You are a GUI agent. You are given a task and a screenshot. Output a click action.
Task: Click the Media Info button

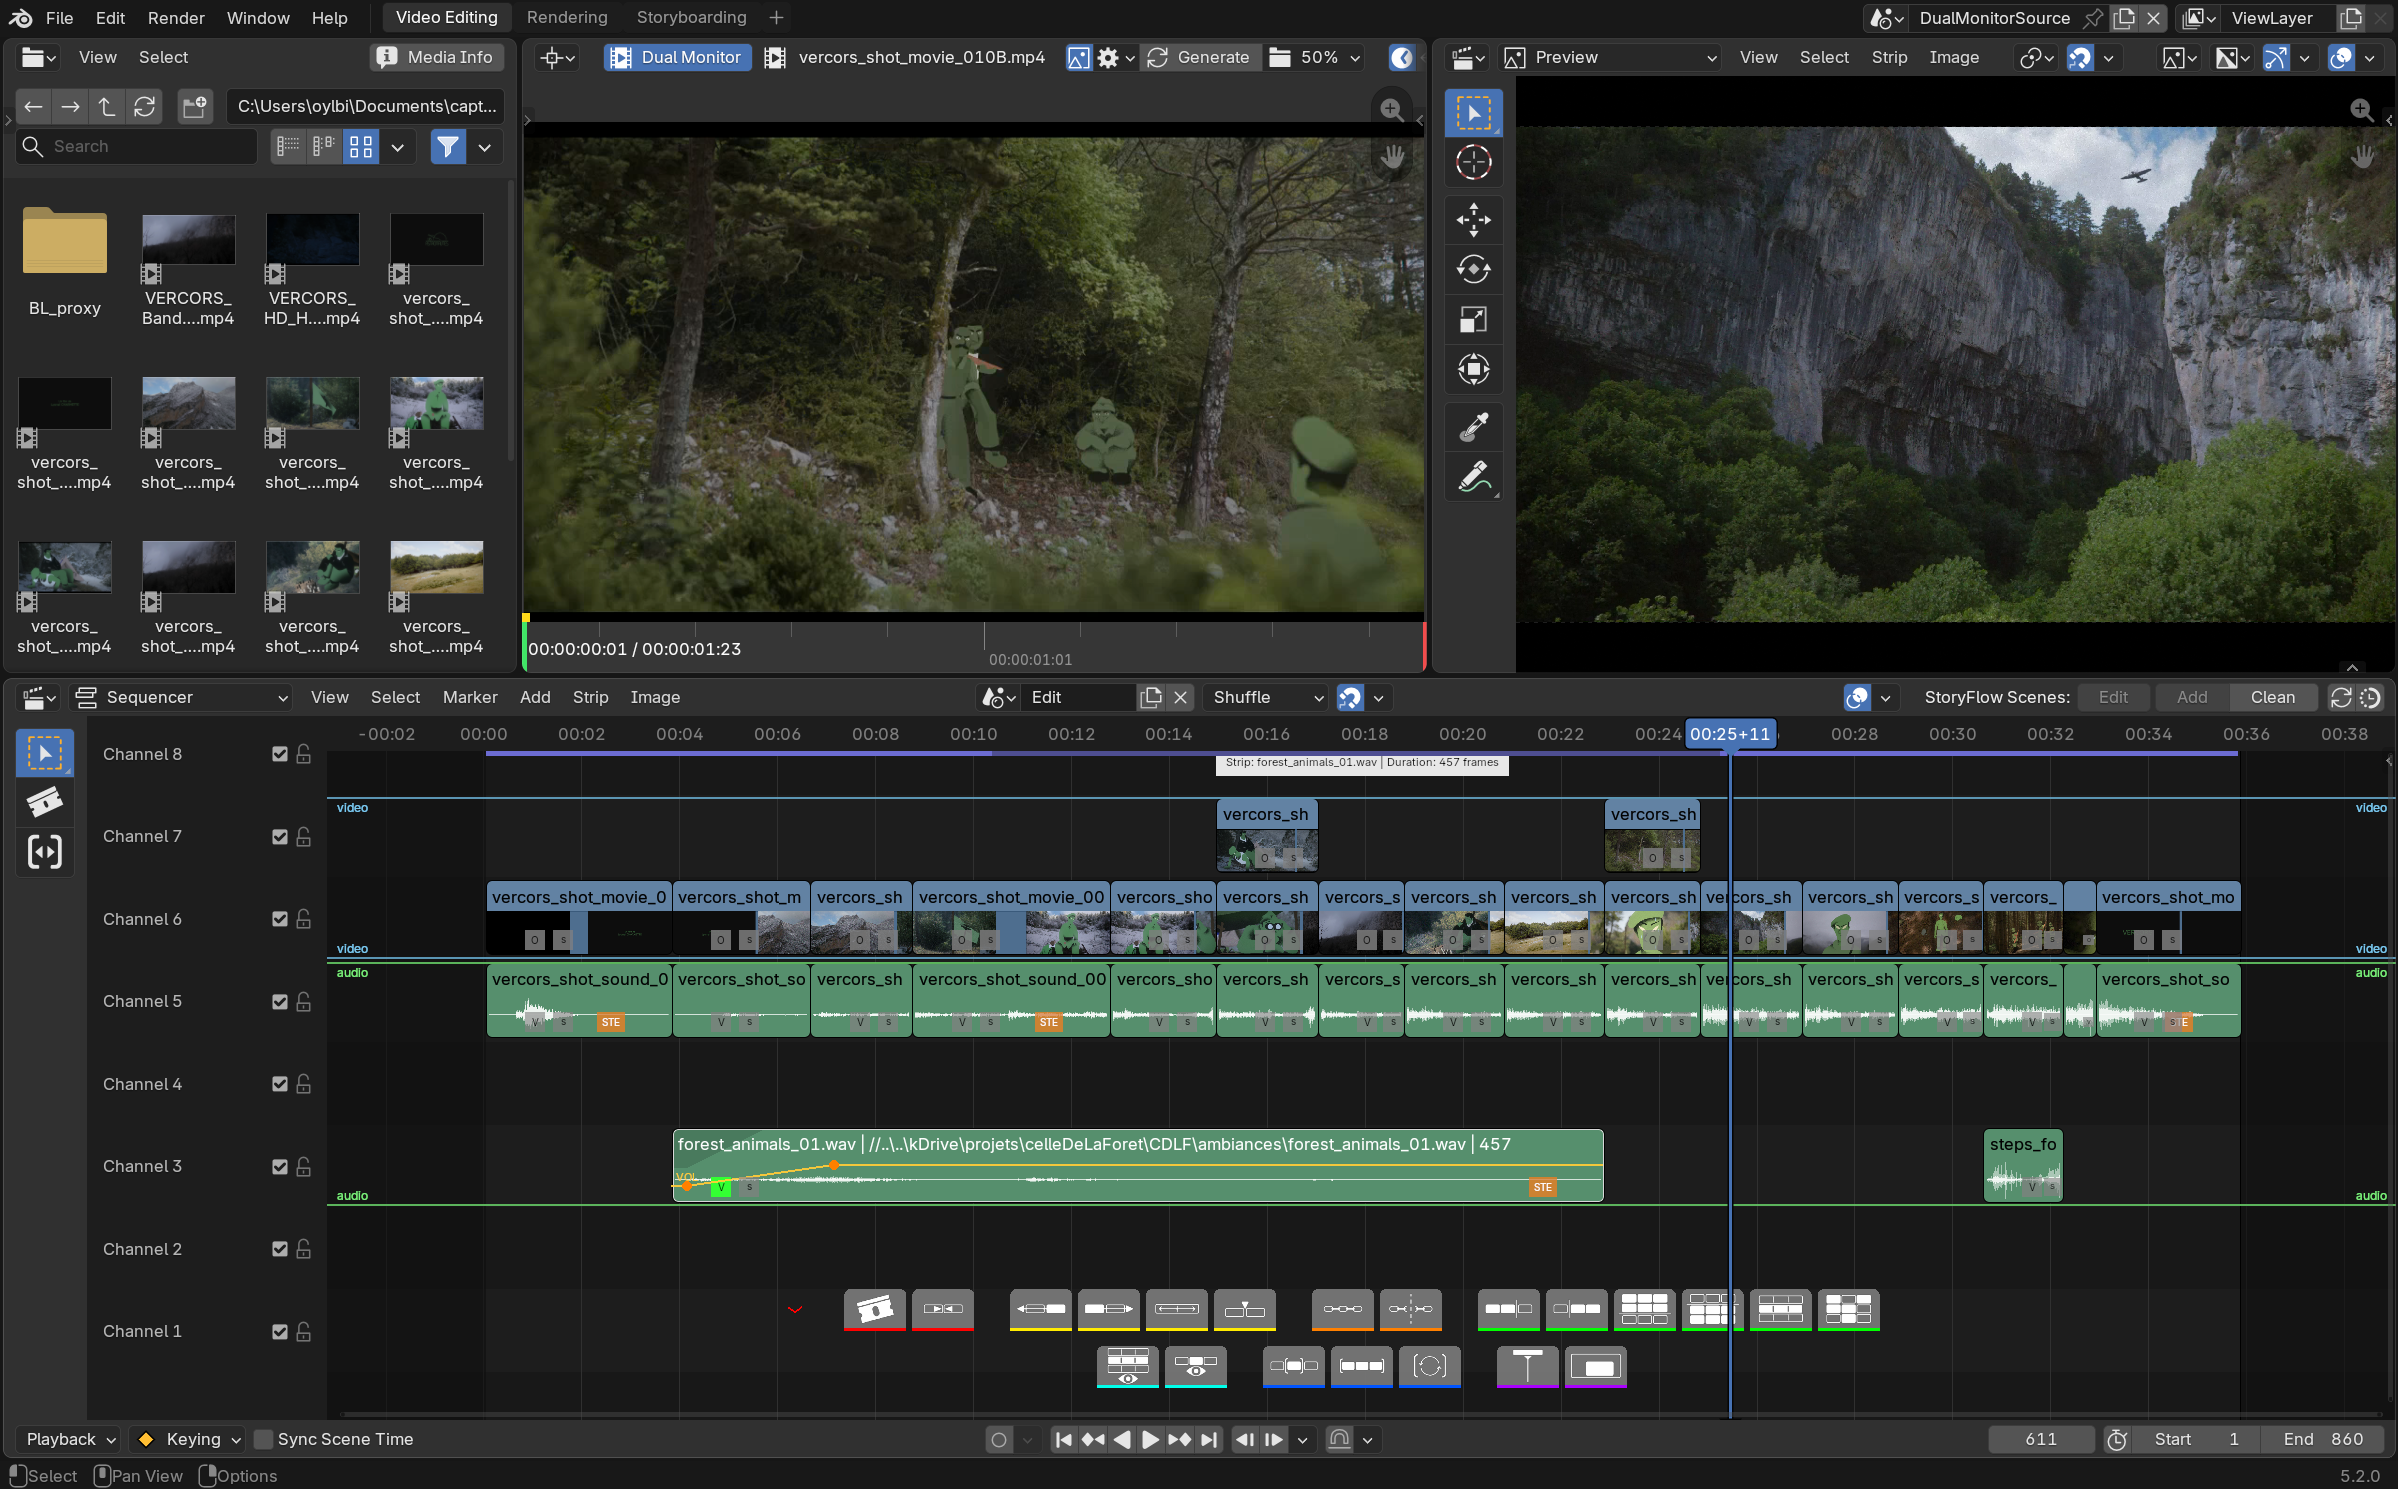(436, 58)
